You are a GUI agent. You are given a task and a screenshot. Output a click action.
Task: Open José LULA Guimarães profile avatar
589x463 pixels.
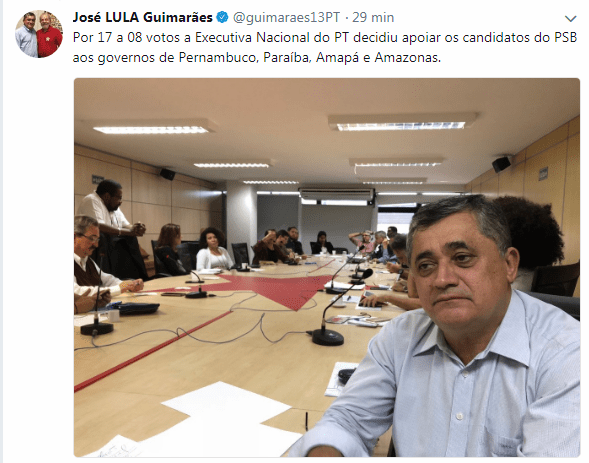coord(39,34)
